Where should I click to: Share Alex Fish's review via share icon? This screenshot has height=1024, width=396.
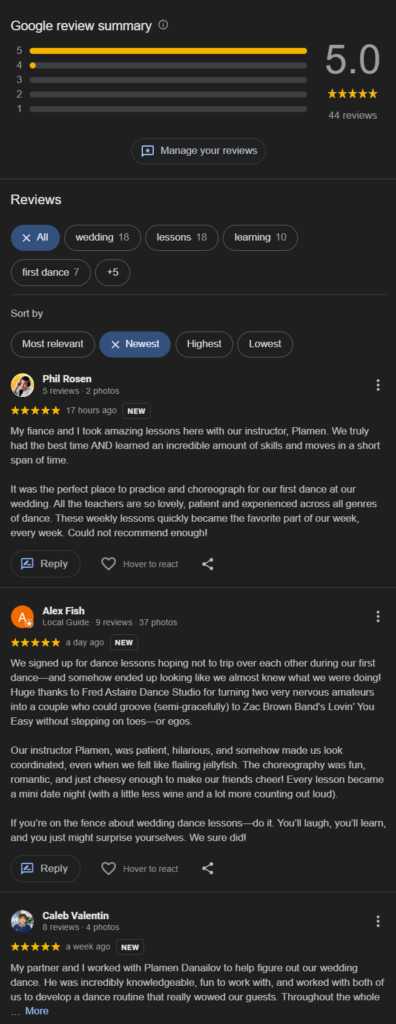(x=208, y=869)
